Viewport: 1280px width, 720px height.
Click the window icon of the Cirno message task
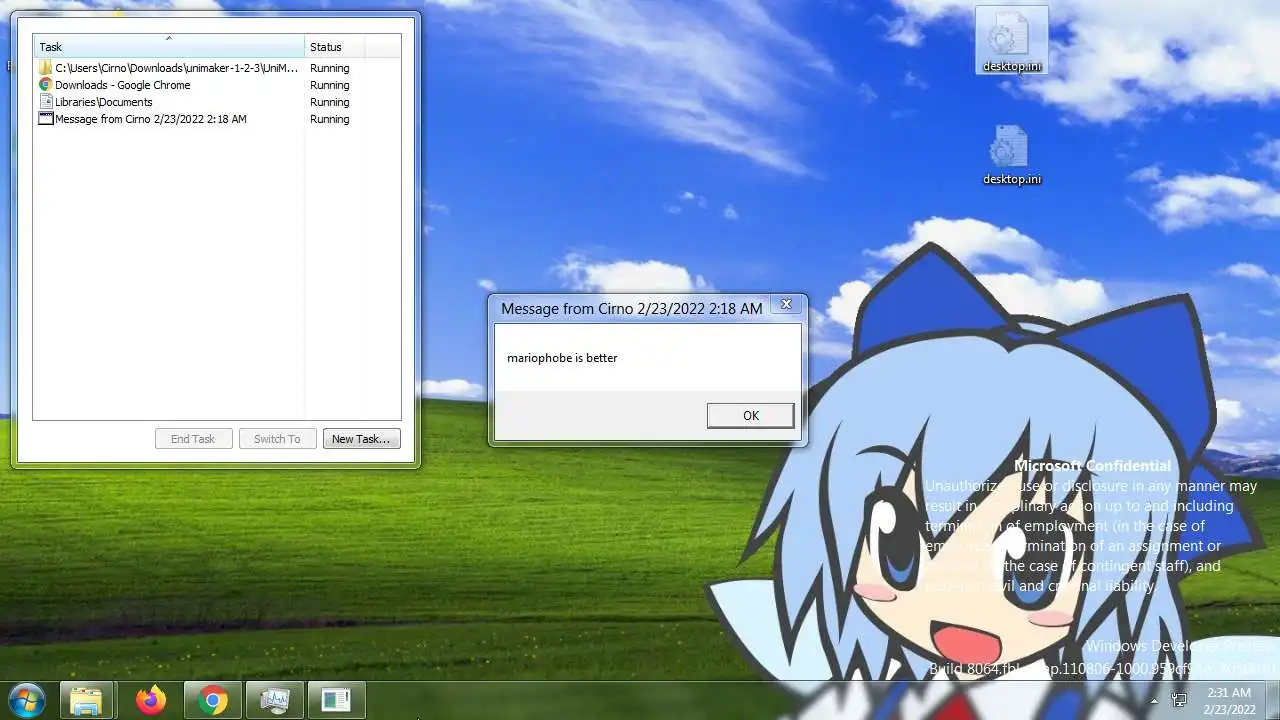coord(45,119)
